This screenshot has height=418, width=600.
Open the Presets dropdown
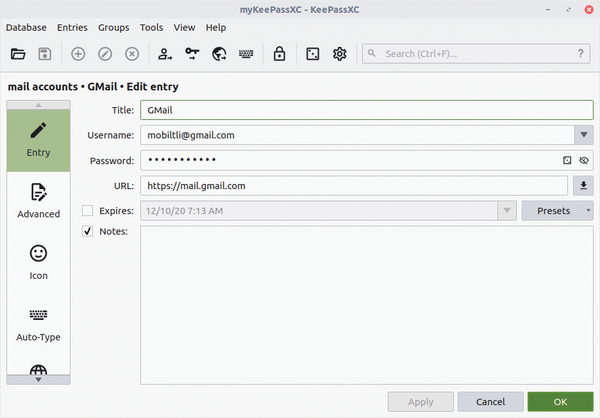coord(558,211)
